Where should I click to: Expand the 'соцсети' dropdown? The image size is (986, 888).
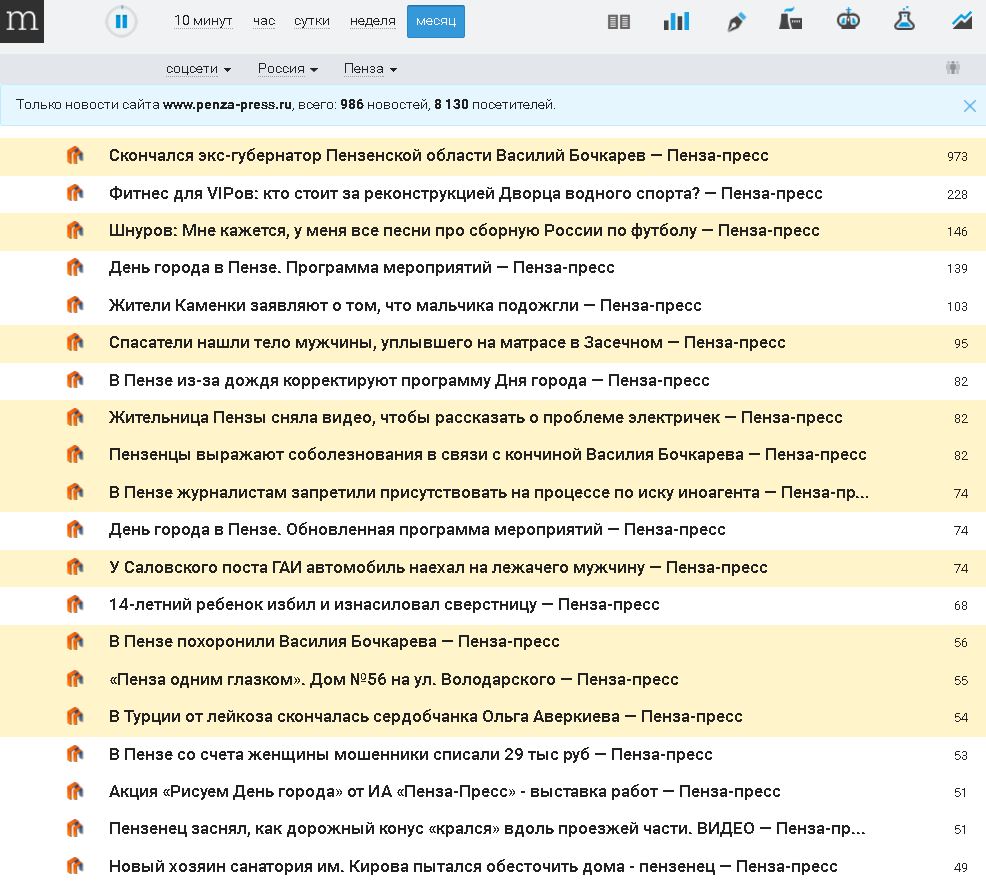pyautogui.click(x=198, y=69)
